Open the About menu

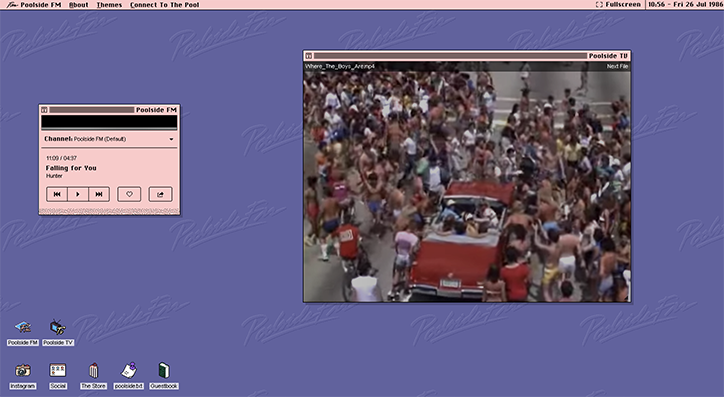[78, 5]
